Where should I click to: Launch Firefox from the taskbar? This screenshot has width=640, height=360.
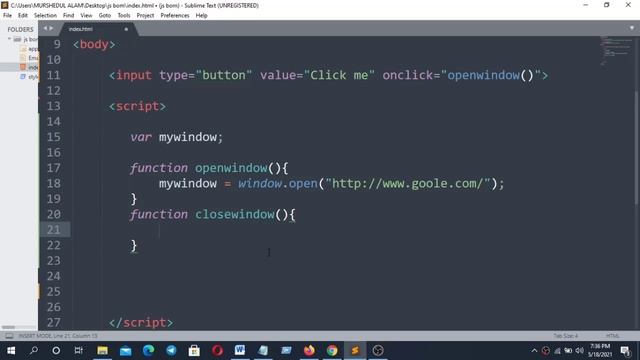coord(309,351)
